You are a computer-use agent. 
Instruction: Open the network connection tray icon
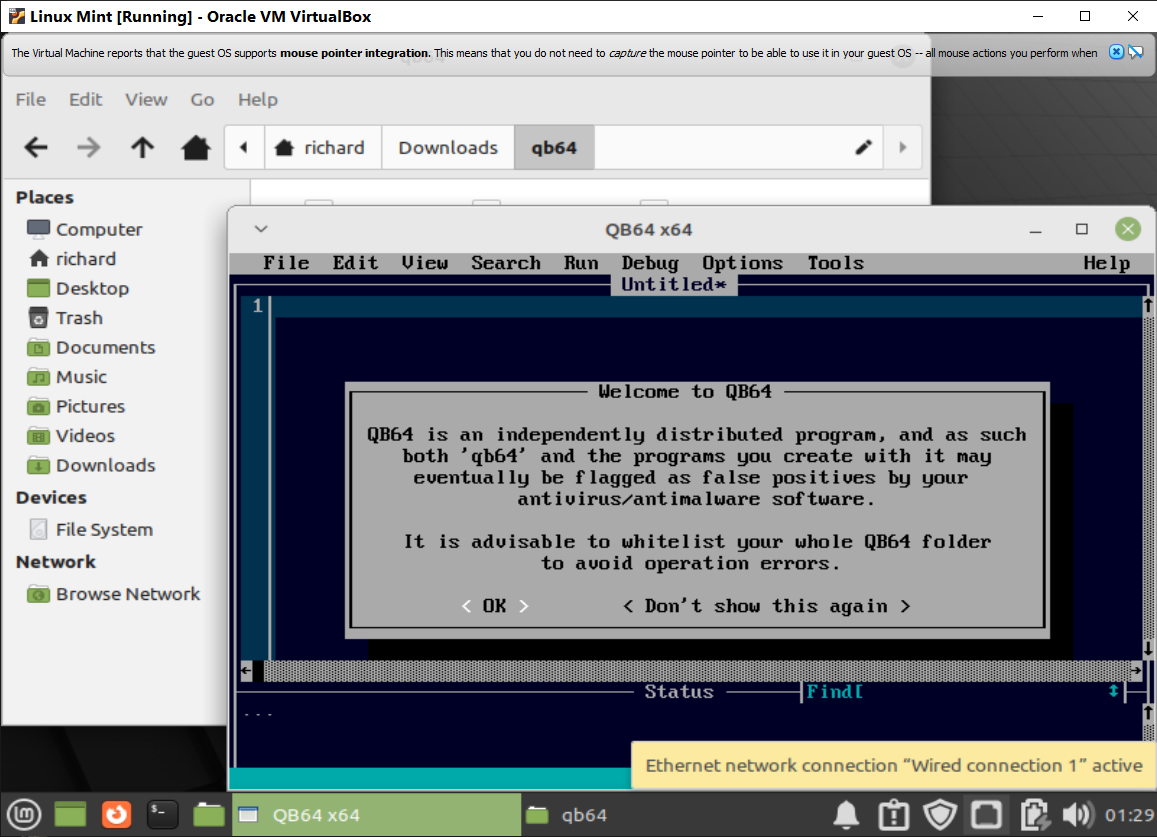pyautogui.click(x=986, y=815)
